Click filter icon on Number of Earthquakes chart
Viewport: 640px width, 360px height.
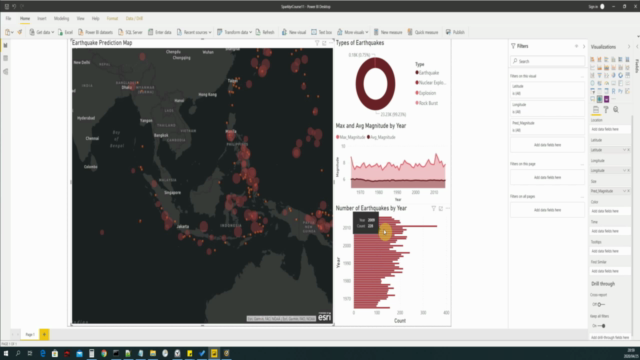433,208
